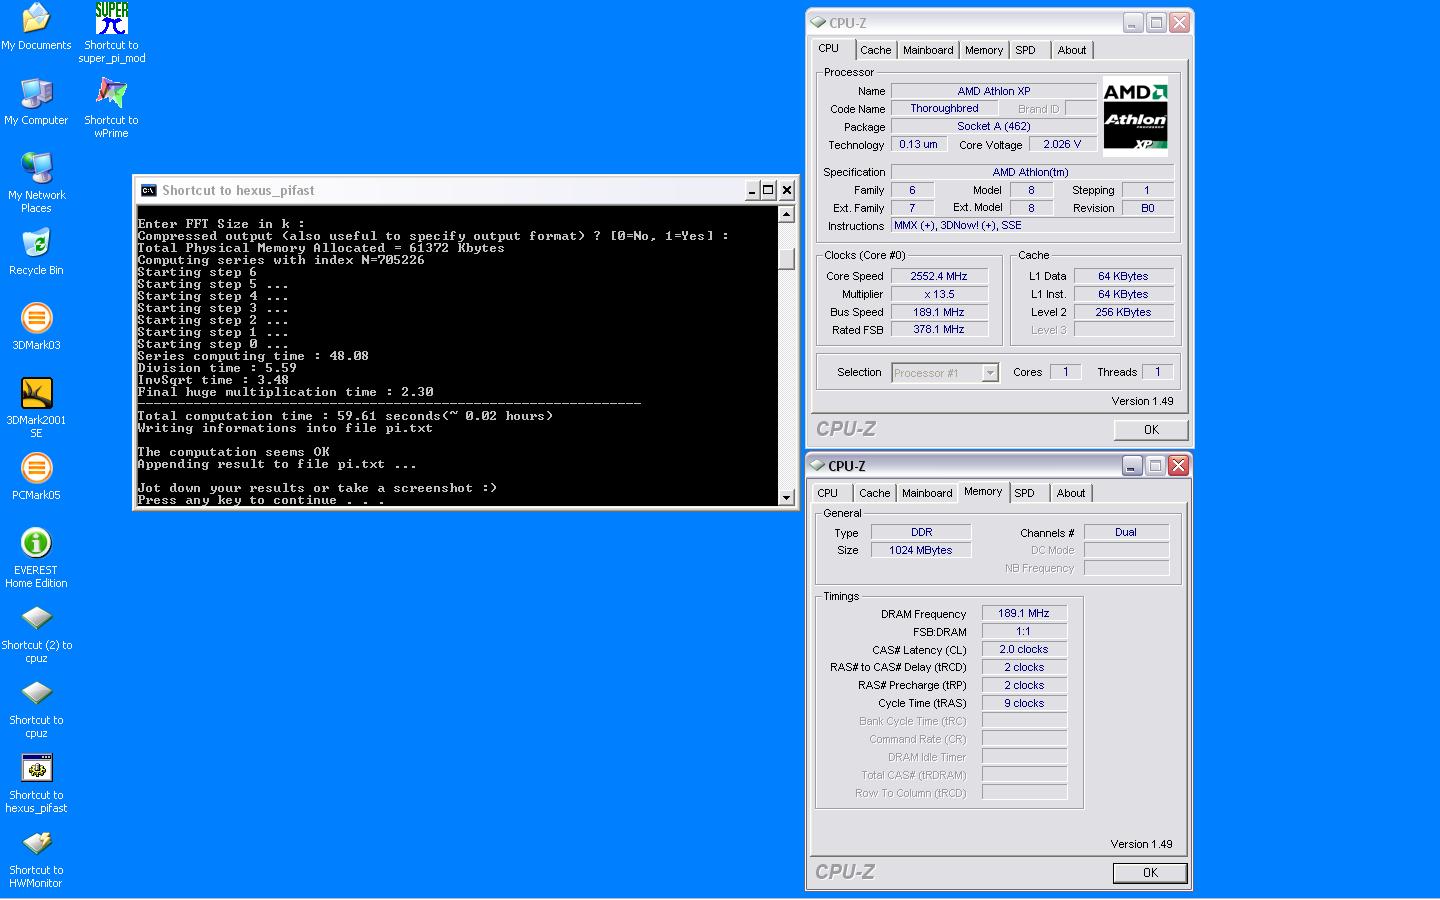Click the DRAM Frequency 189.1 MHz field
1440x900 pixels.
tap(1024, 613)
